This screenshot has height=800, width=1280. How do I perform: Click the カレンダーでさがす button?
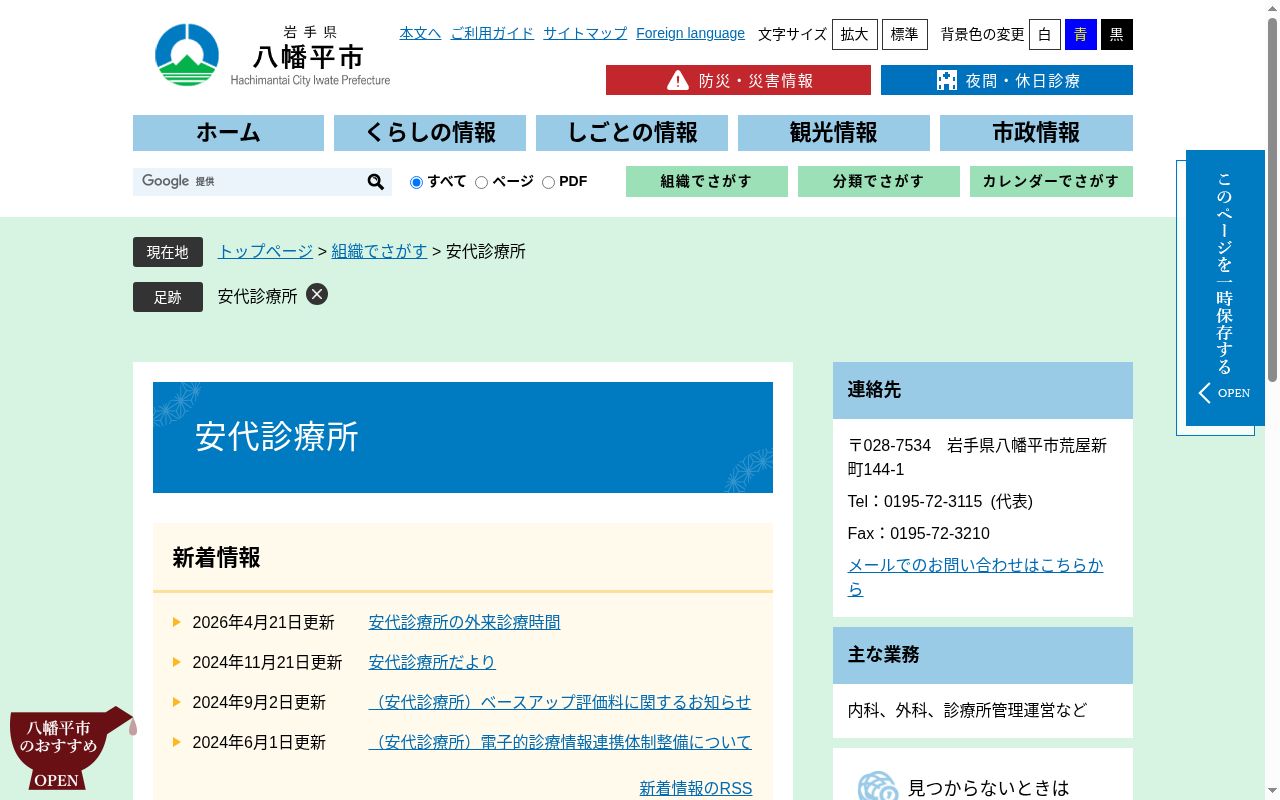(1051, 181)
